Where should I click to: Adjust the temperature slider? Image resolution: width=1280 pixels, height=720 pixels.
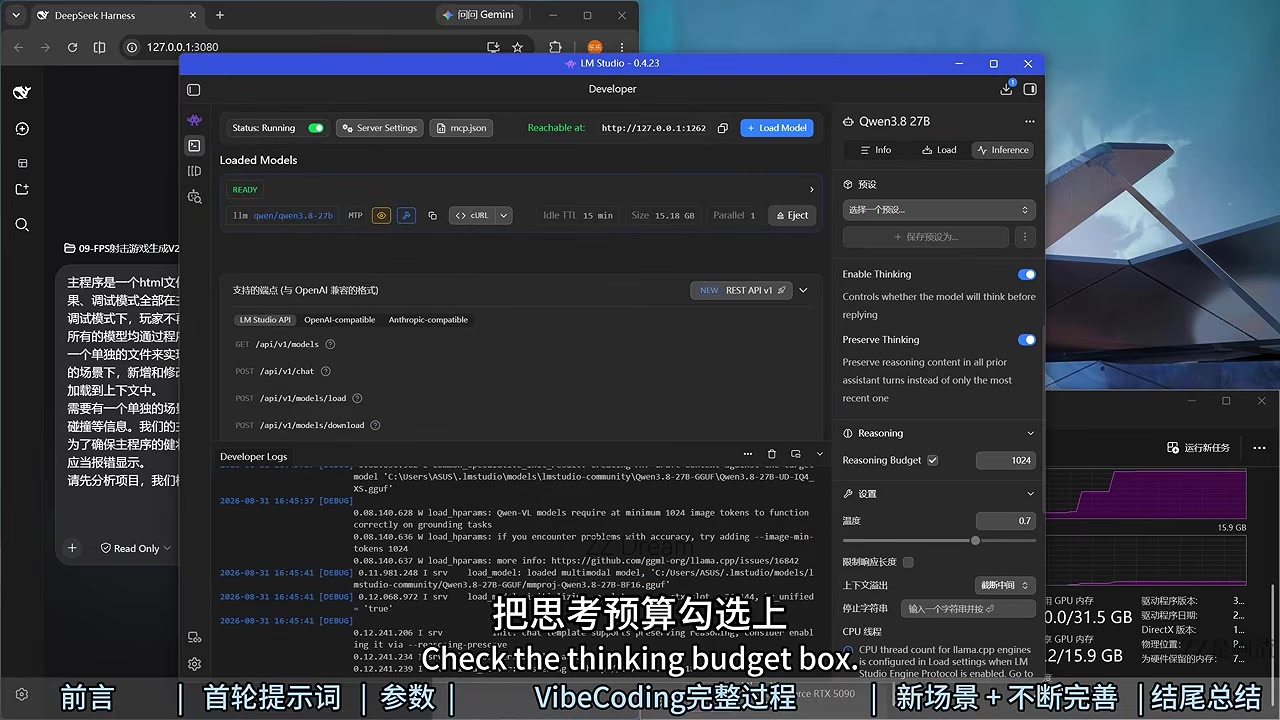(975, 540)
